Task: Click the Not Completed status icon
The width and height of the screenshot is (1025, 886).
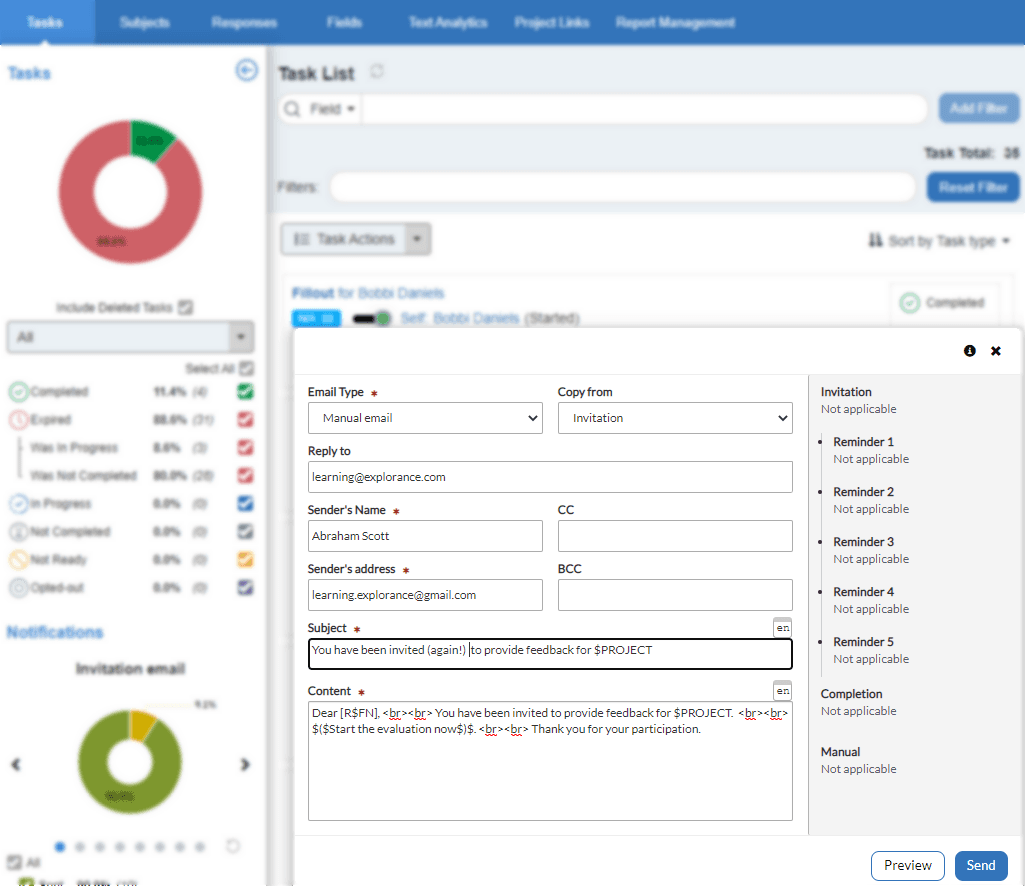Action: tap(18, 532)
